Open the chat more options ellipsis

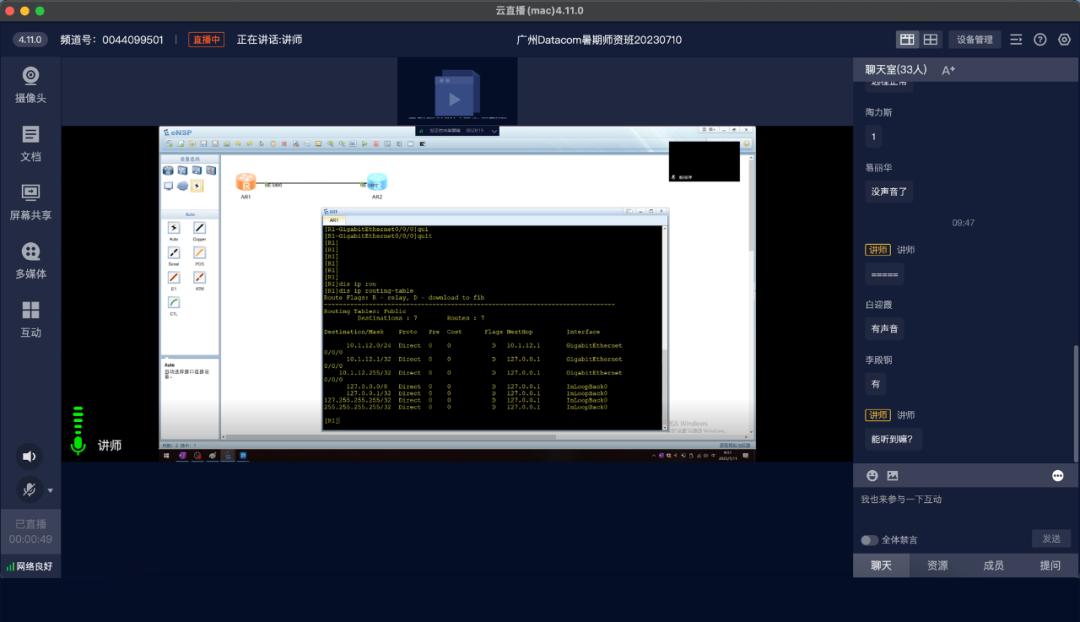pos(1058,476)
